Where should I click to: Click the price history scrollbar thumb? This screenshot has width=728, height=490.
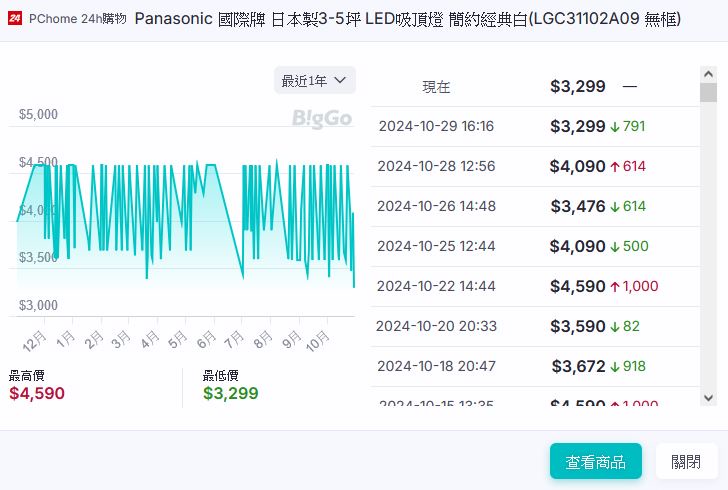[x=708, y=93]
